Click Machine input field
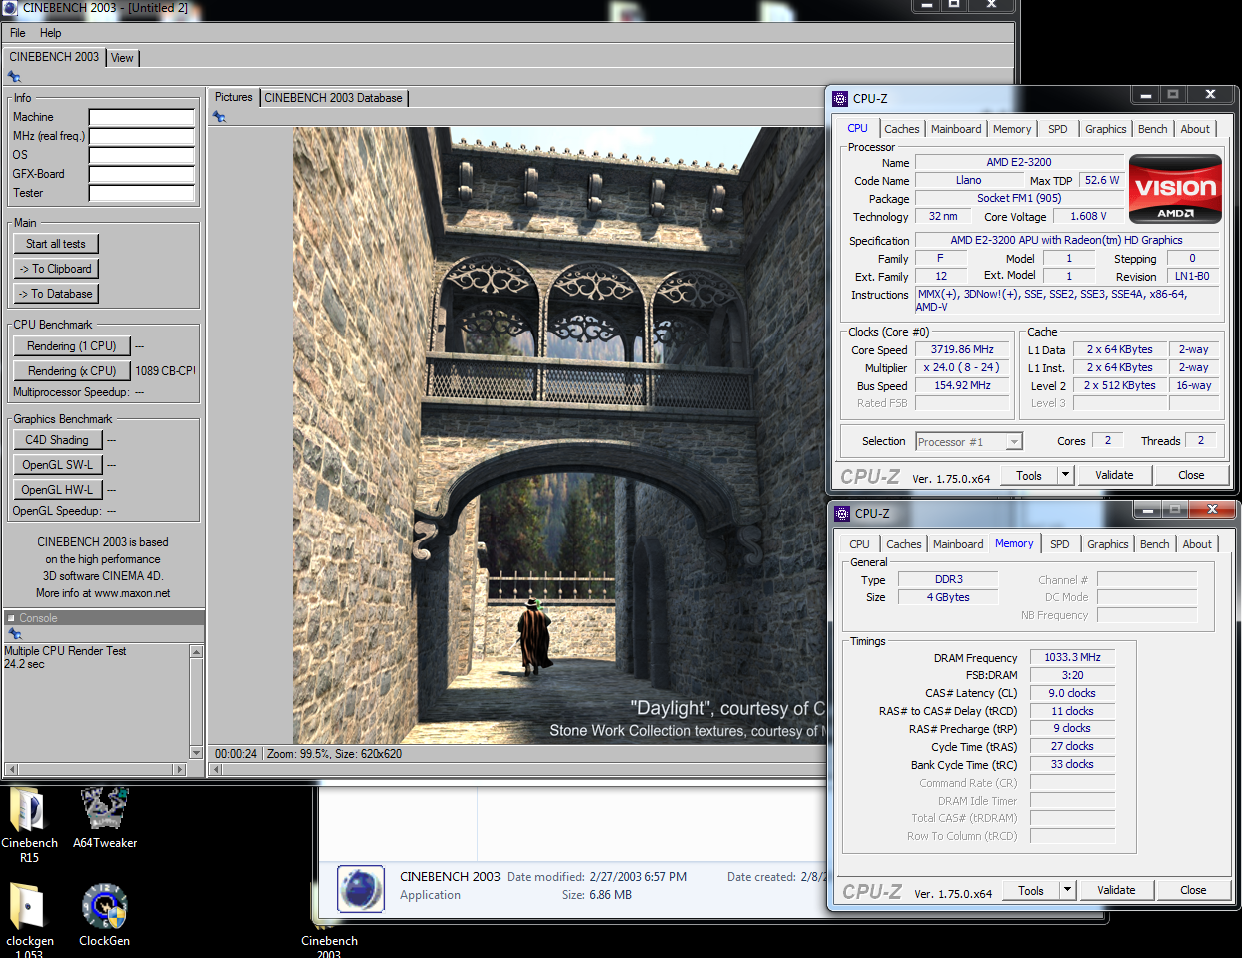This screenshot has height=958, width=1242. [142, 117]
